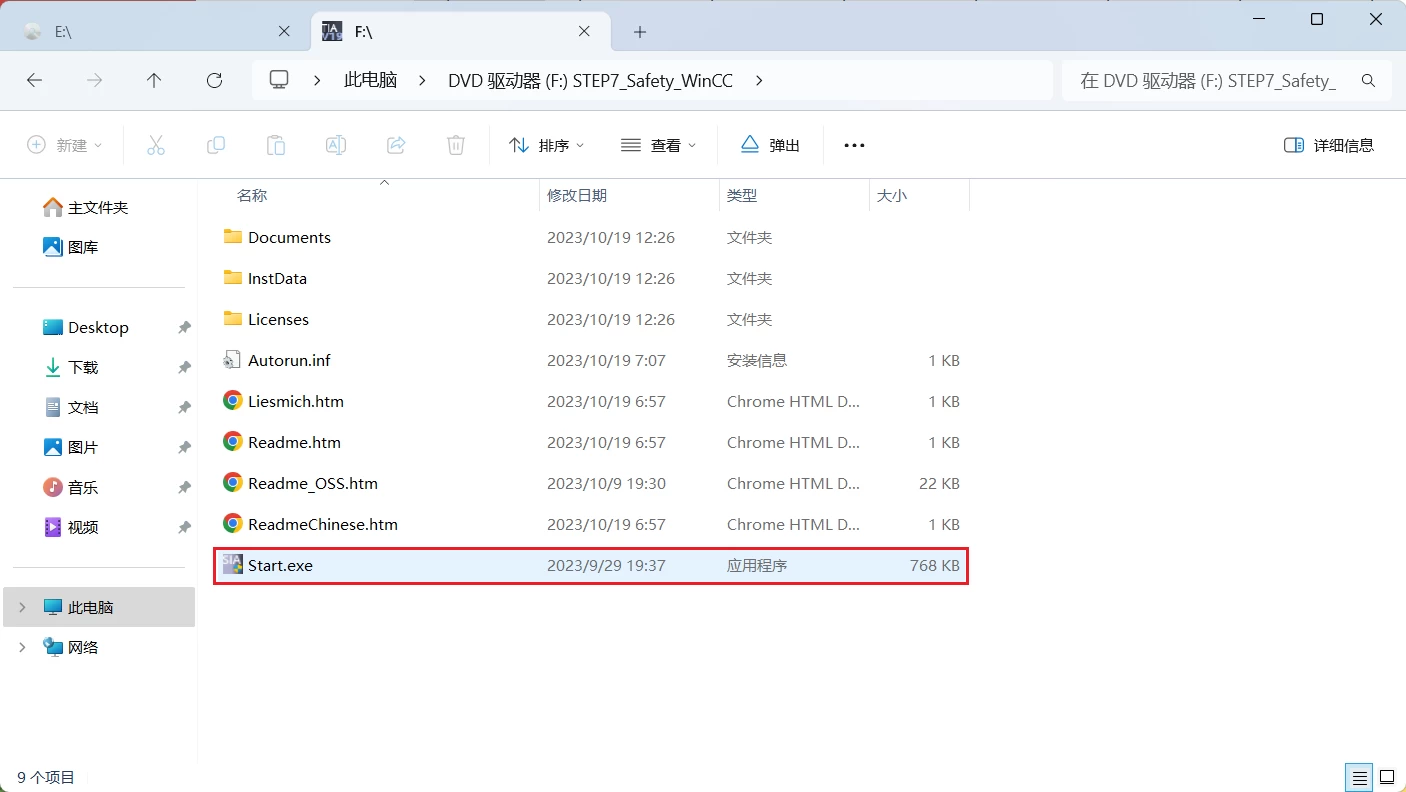Viewport: 1406px width, 792px height.
Task: Open the 查看 view dropdown
Action: [x=659, y=145]
